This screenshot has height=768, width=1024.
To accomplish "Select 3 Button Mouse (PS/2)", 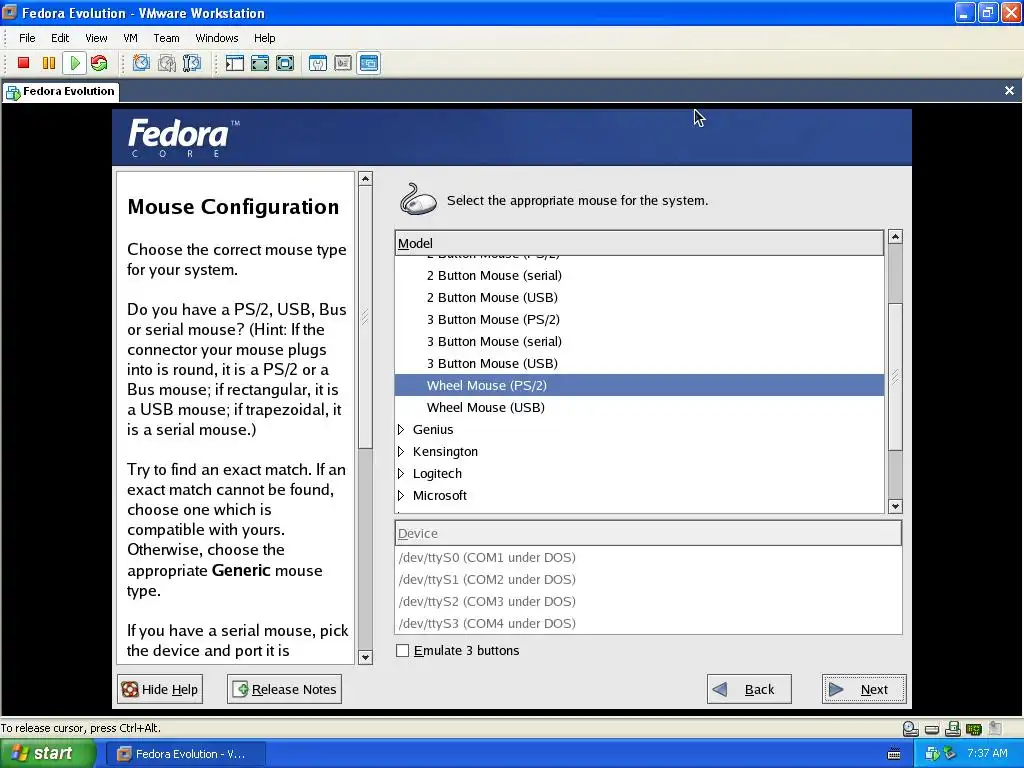I will pyautogui.click(x=639, y=319).
